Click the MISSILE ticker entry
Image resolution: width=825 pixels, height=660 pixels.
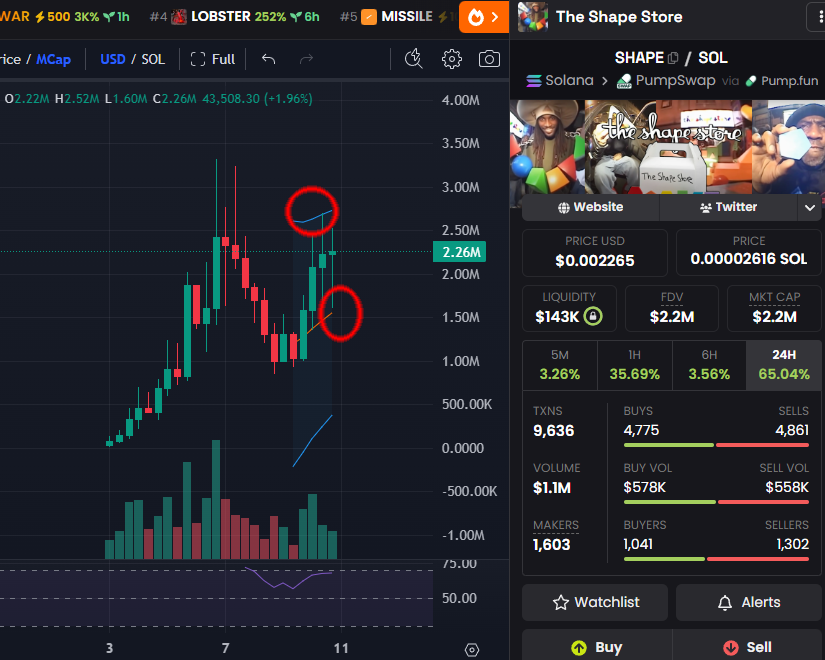[x=397, y=17]
